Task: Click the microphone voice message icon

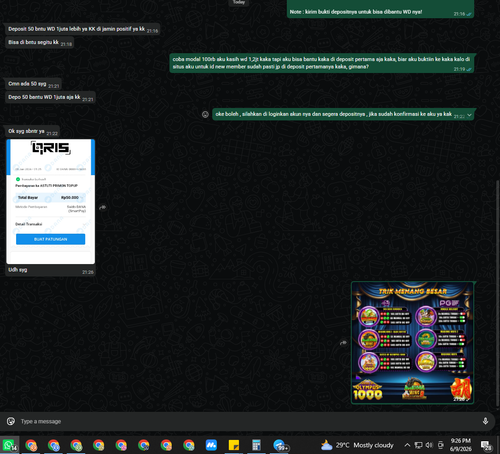Action: point(485,421)
